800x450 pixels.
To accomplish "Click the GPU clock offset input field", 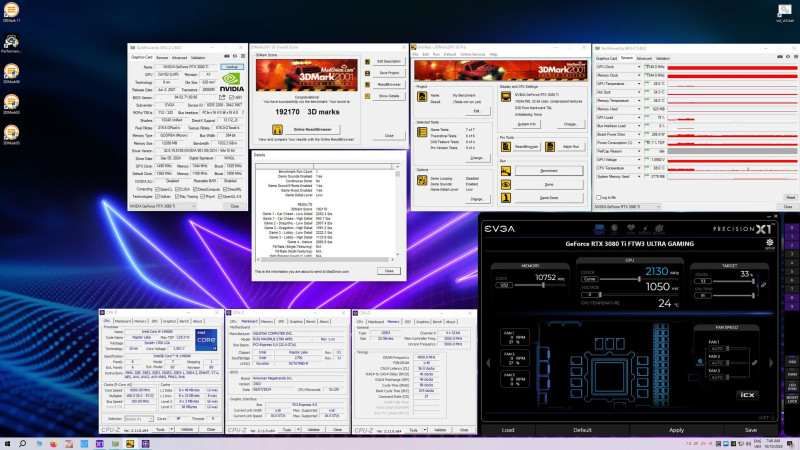I will click(589, 279).
